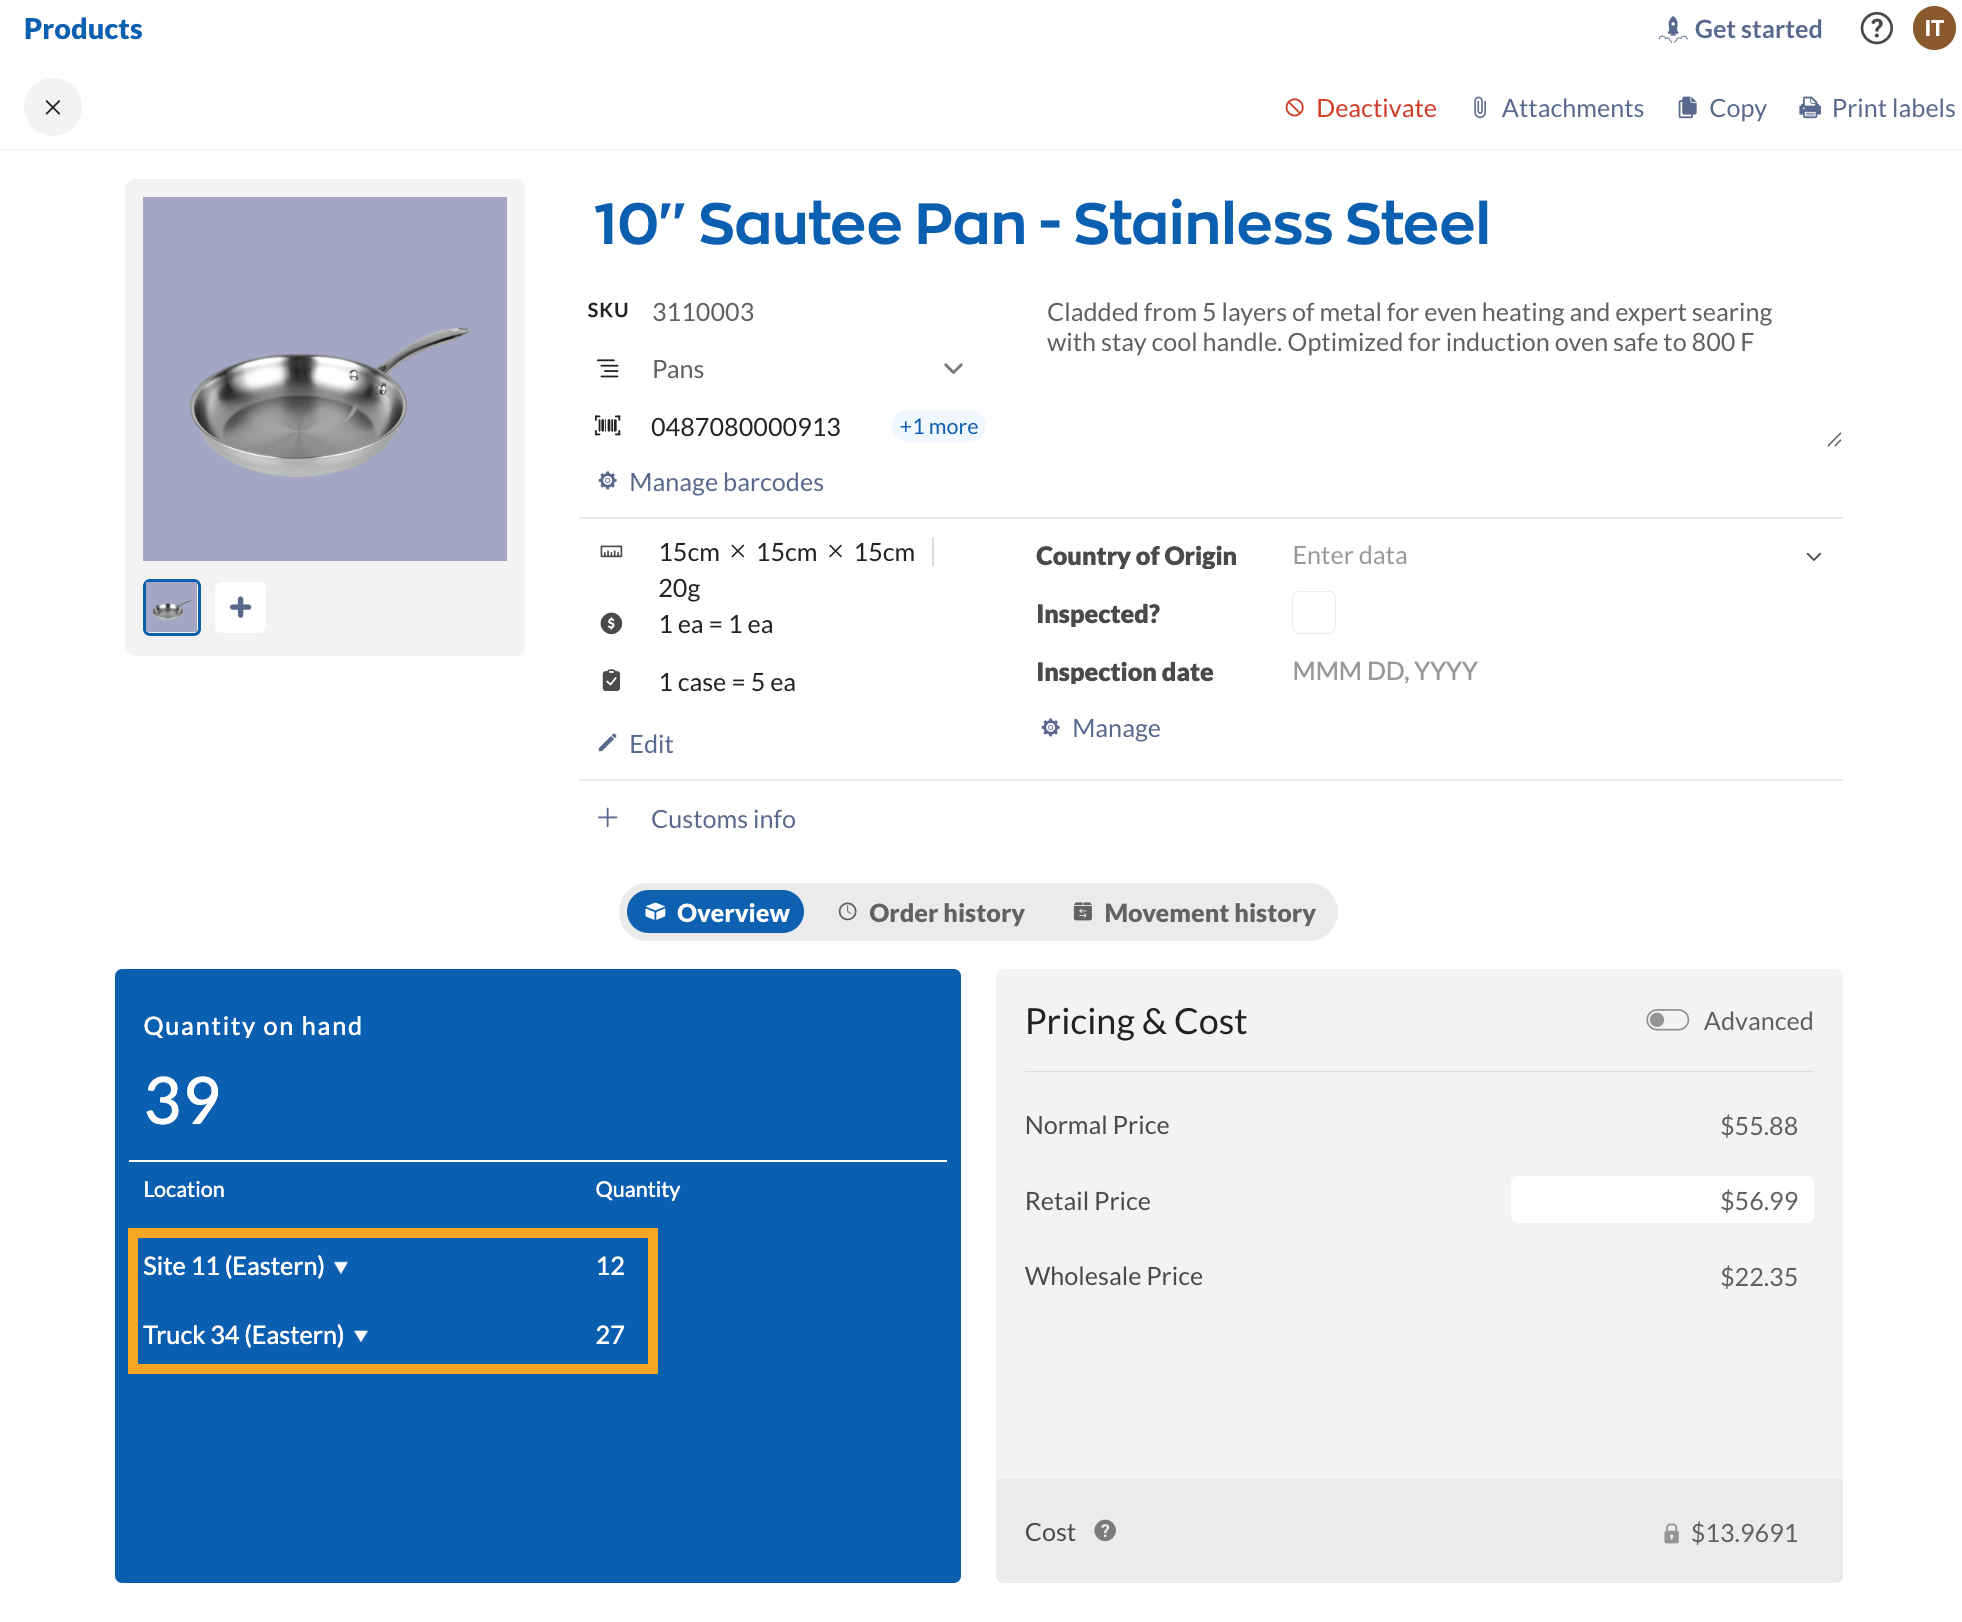Image resolution: width=1962 pixels, height=1622 pixels.
Task: Click the Copy product icon
Action: click(1687, 108)
